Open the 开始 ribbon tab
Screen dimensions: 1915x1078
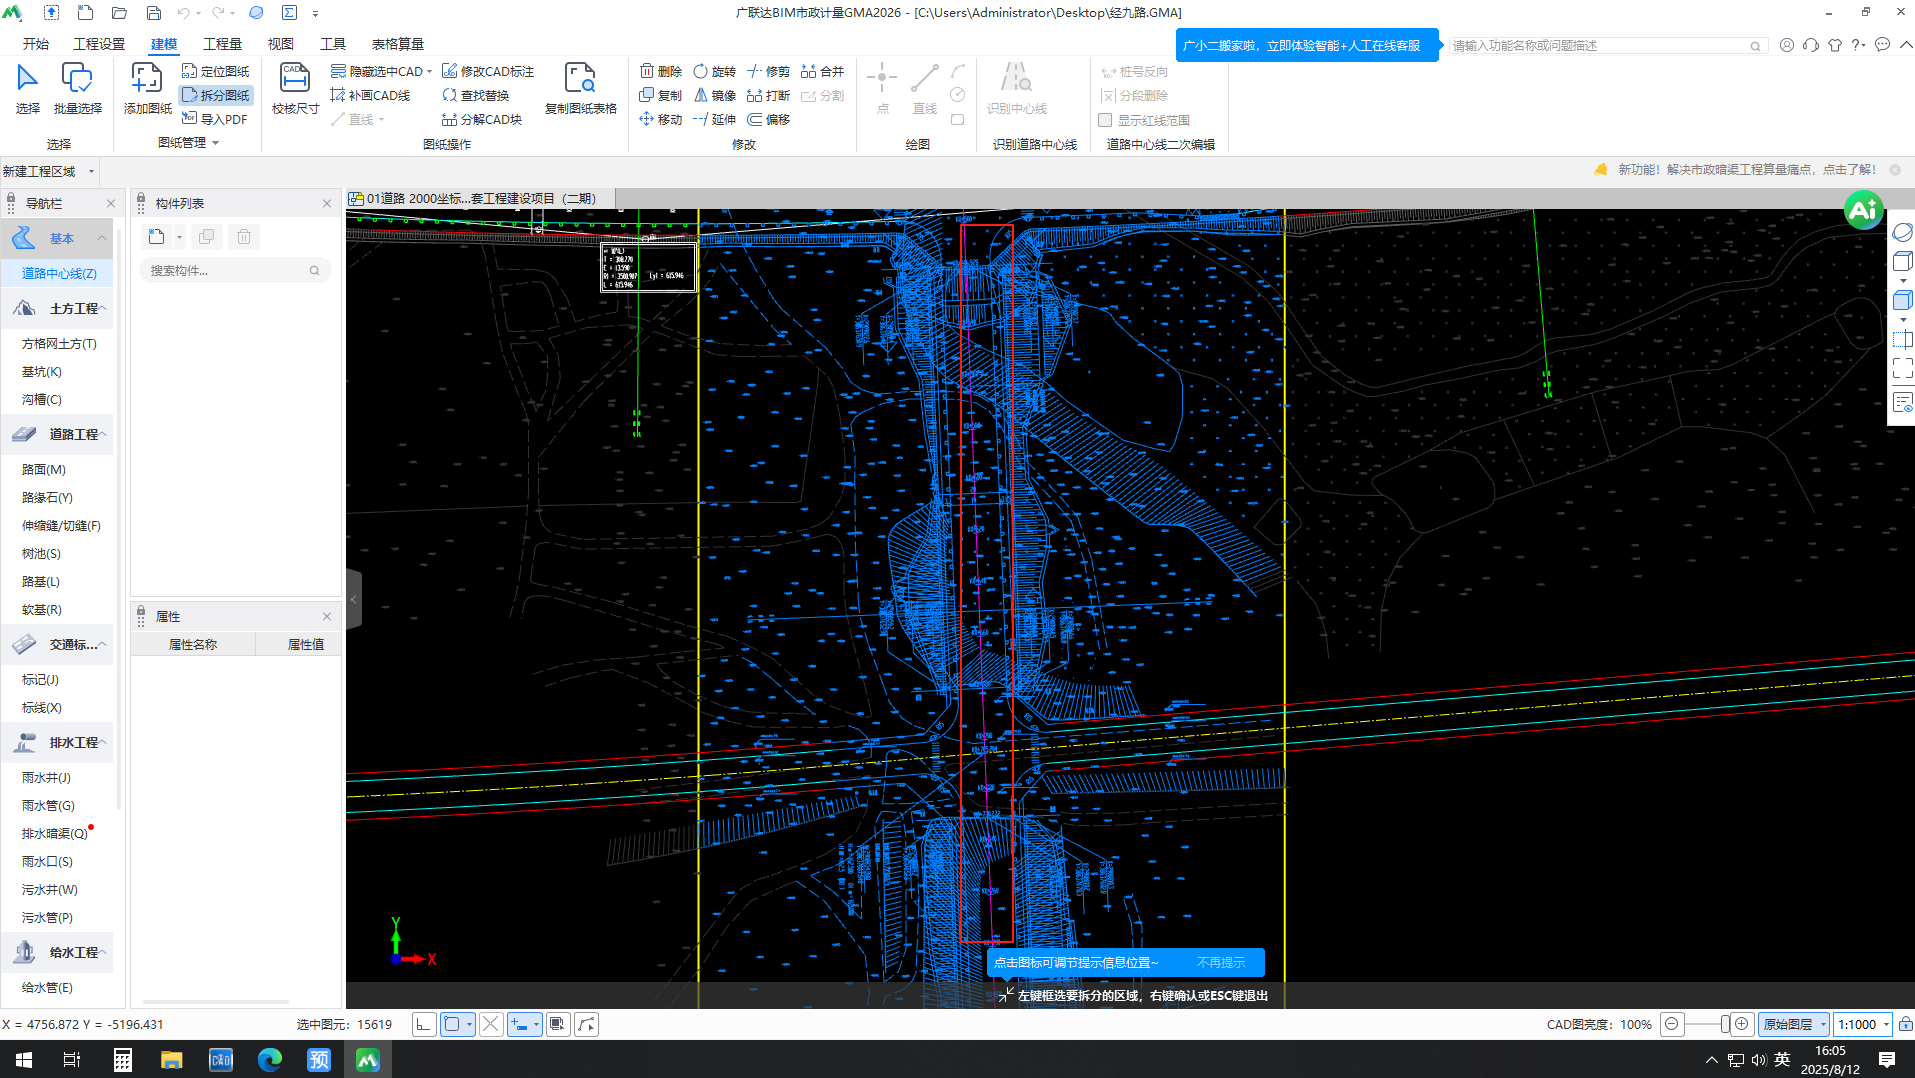pos(36,44)
